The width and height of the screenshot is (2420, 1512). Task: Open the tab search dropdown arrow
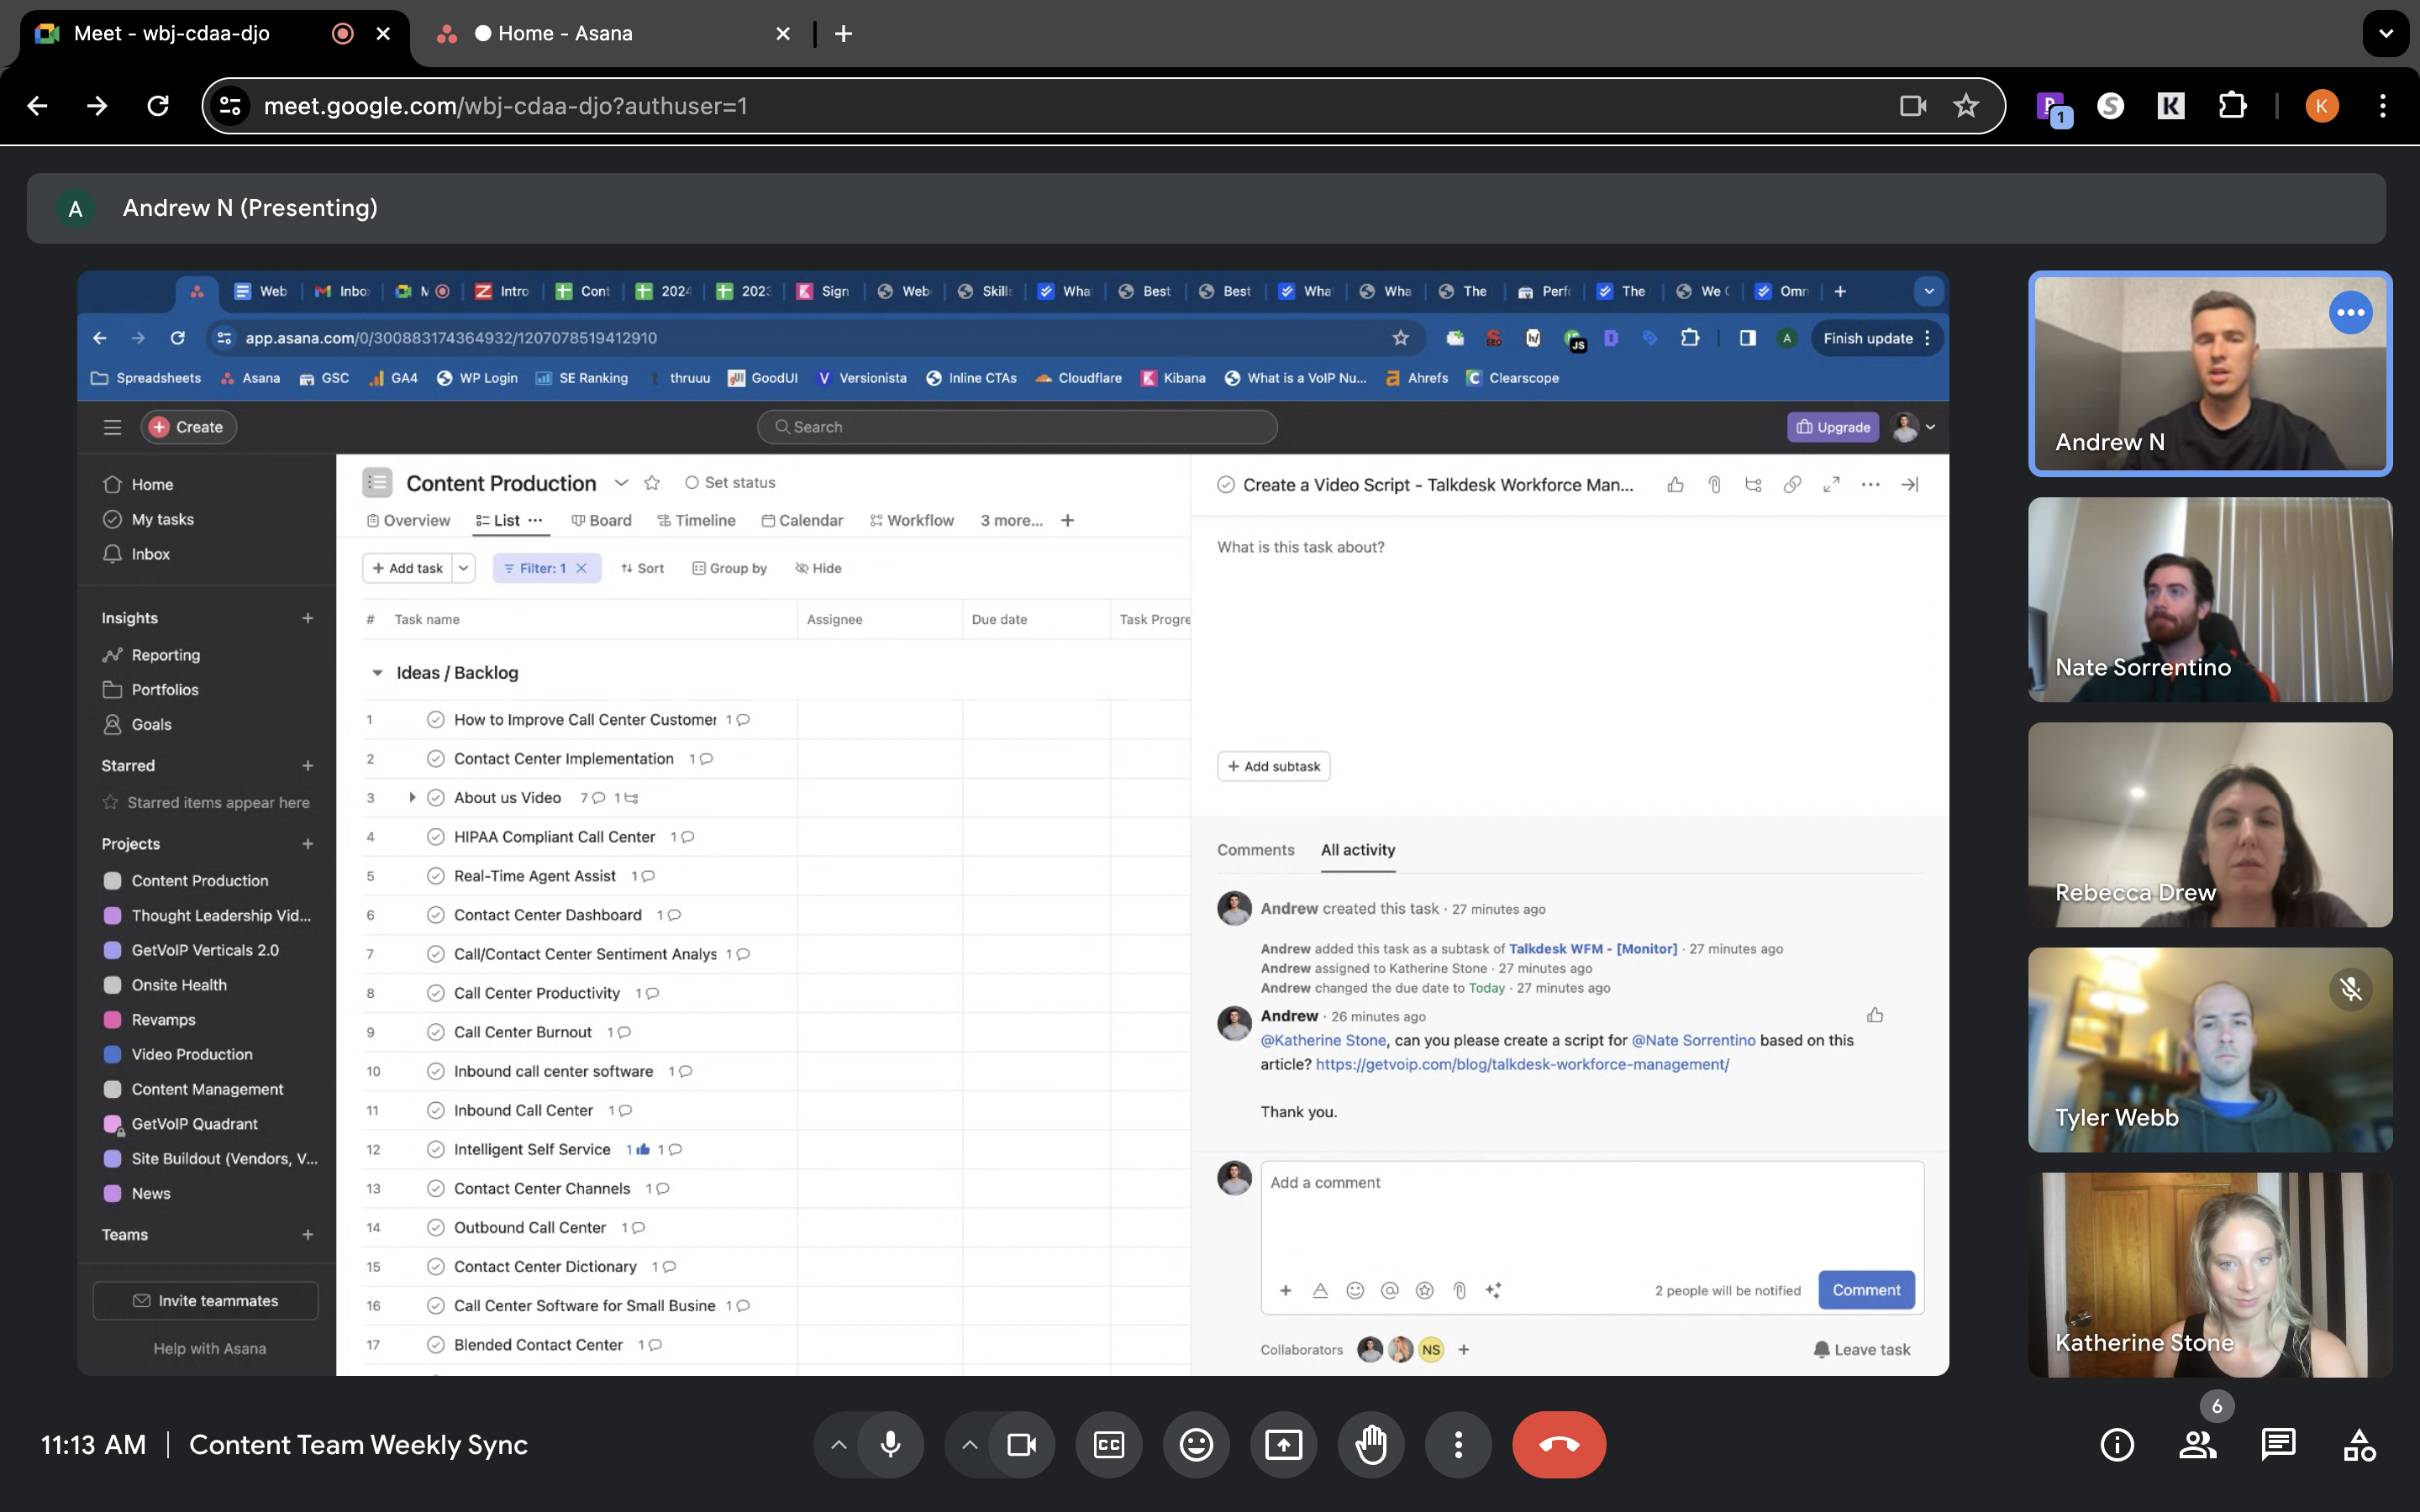[2386, 33]
